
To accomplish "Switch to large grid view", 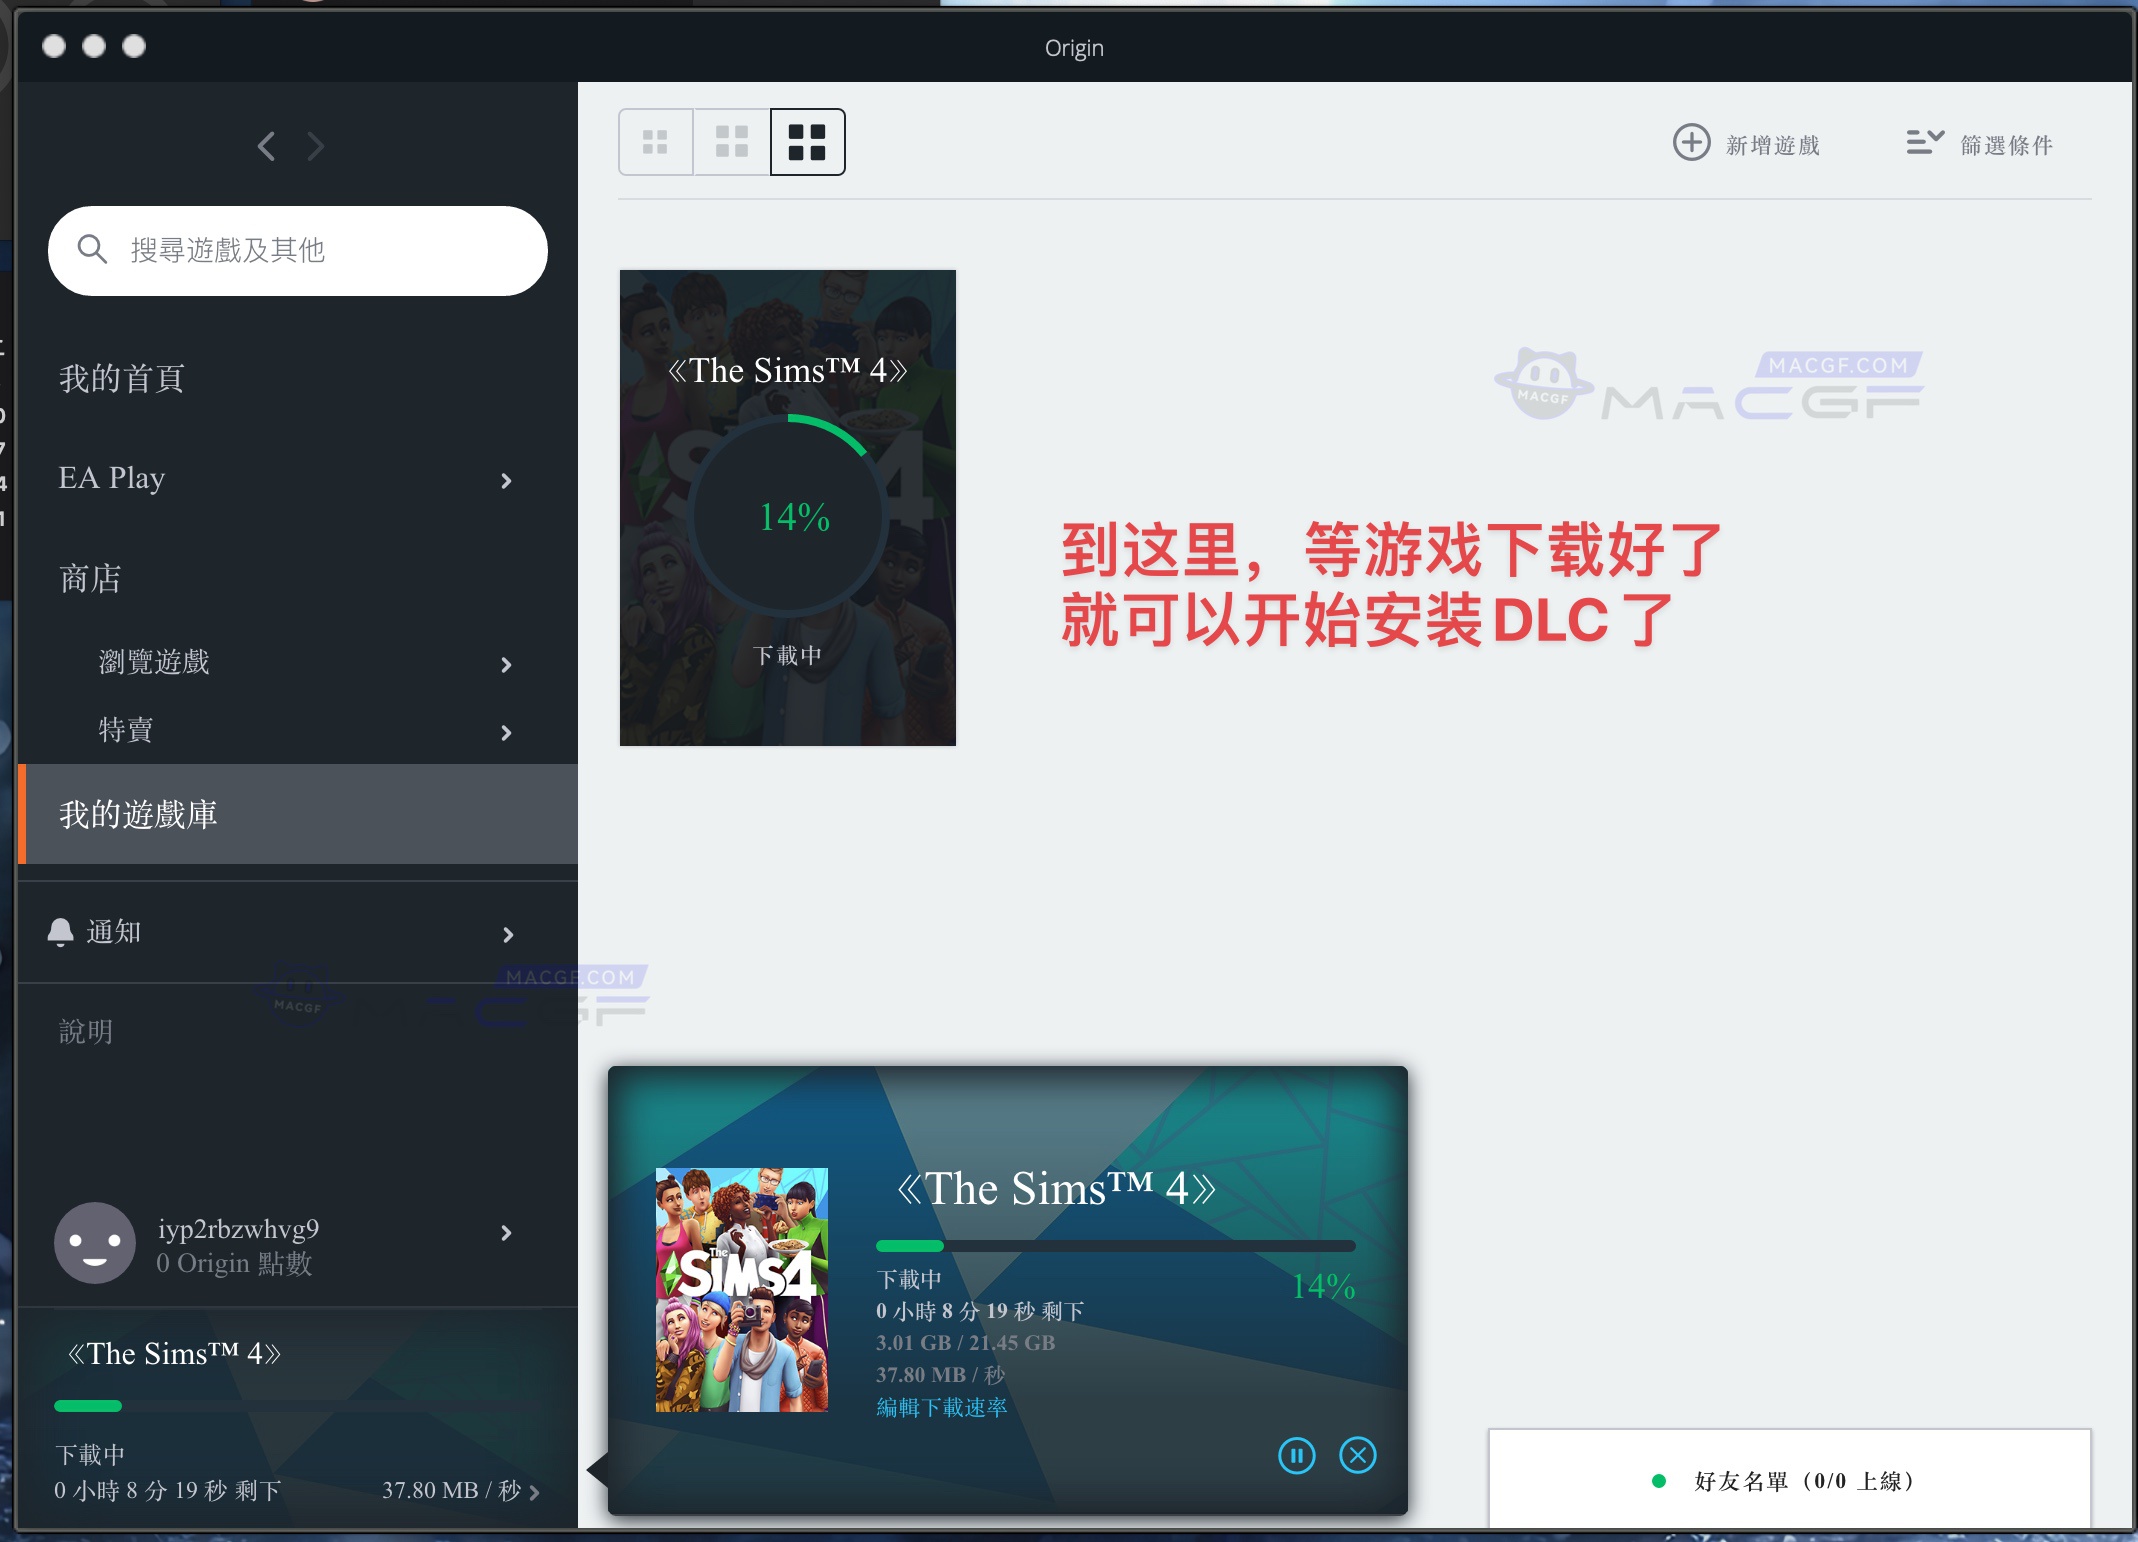I will click(806, 142).
